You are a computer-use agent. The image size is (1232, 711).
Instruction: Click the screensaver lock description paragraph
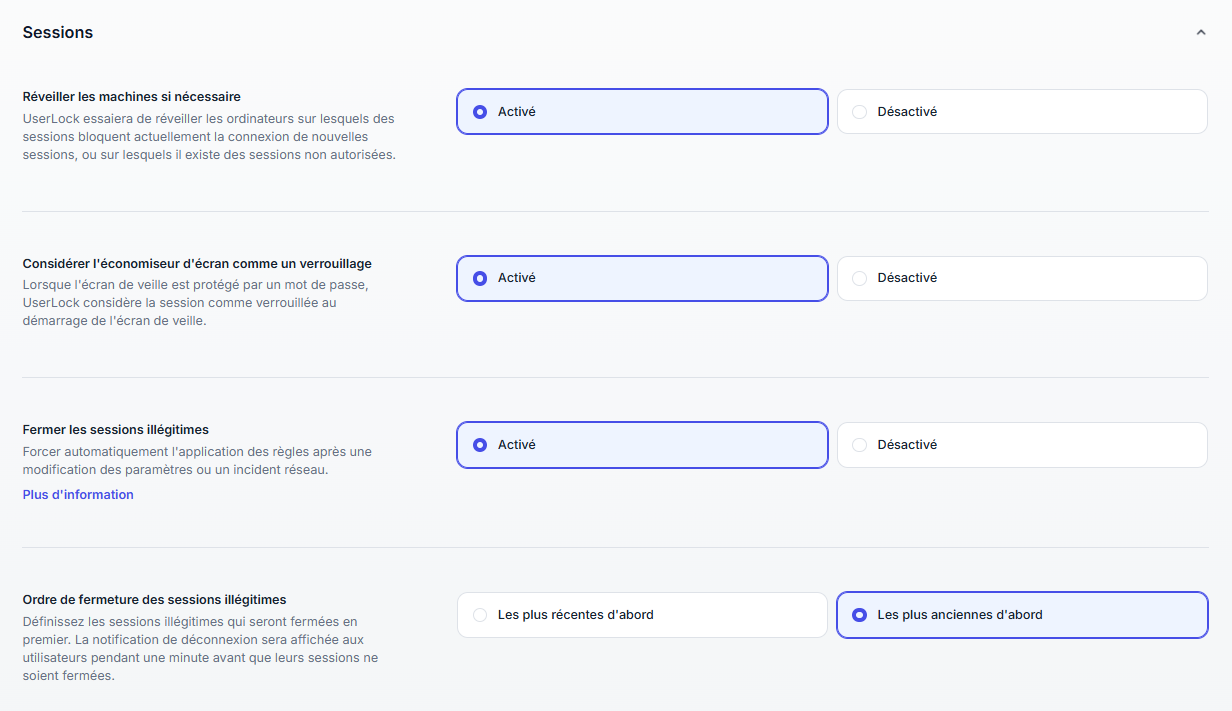(x=196, y=303)
